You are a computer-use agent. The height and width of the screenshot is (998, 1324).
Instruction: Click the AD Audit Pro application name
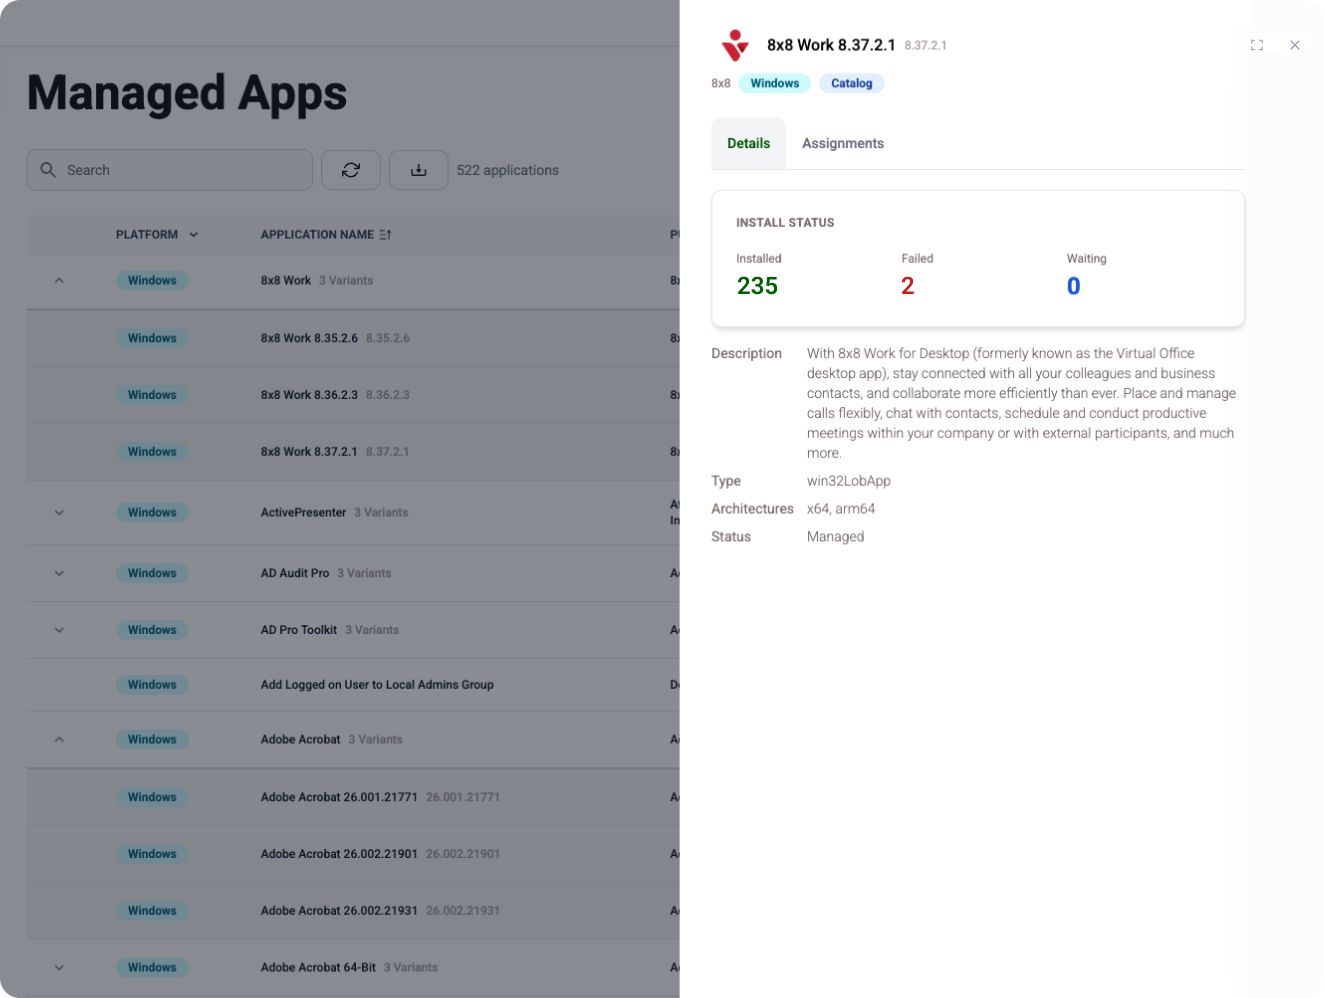tap(295, 573)
